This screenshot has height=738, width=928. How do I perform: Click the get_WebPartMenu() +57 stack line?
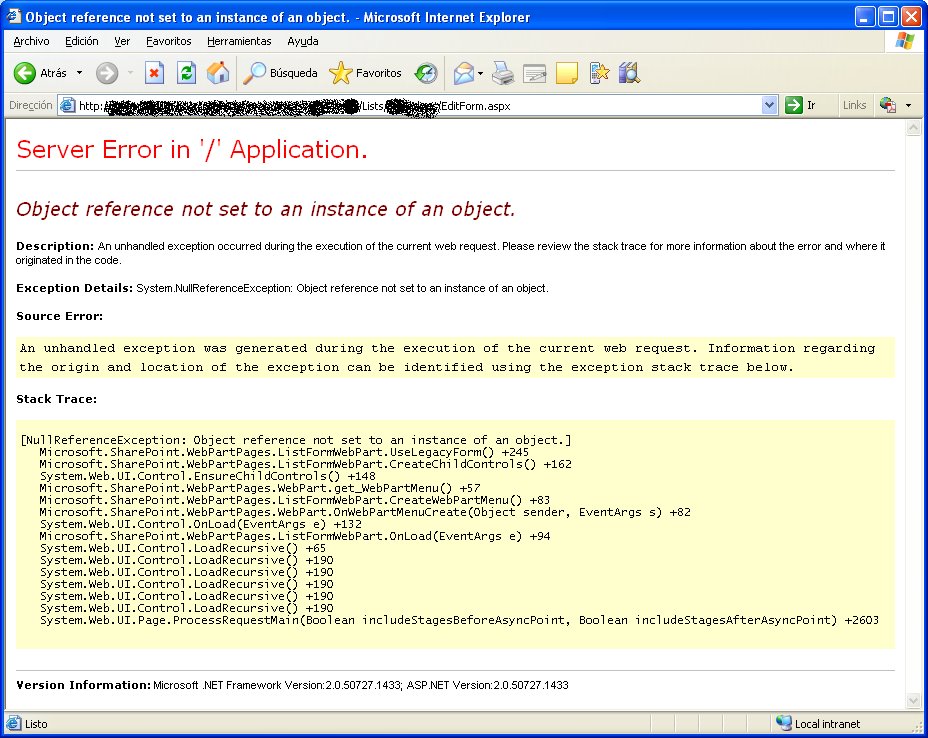260,488
